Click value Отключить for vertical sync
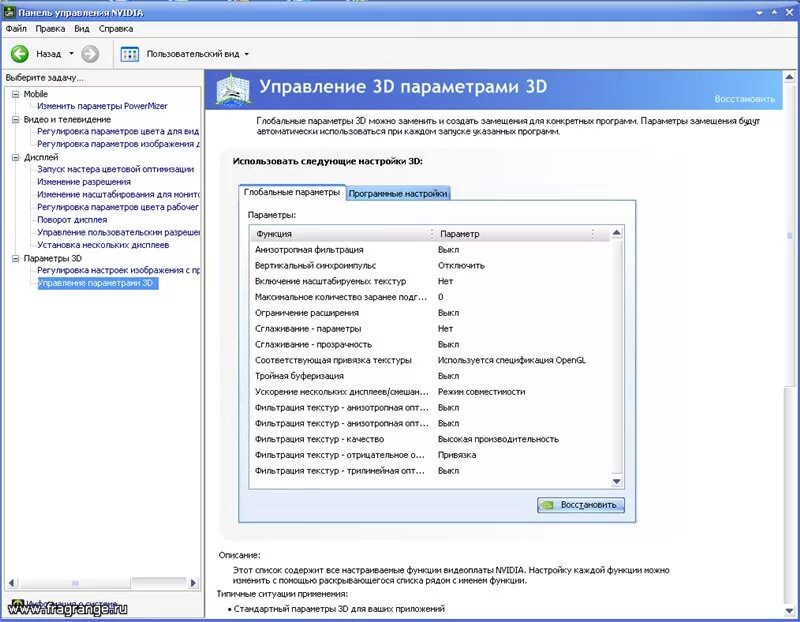 [461, 265]
